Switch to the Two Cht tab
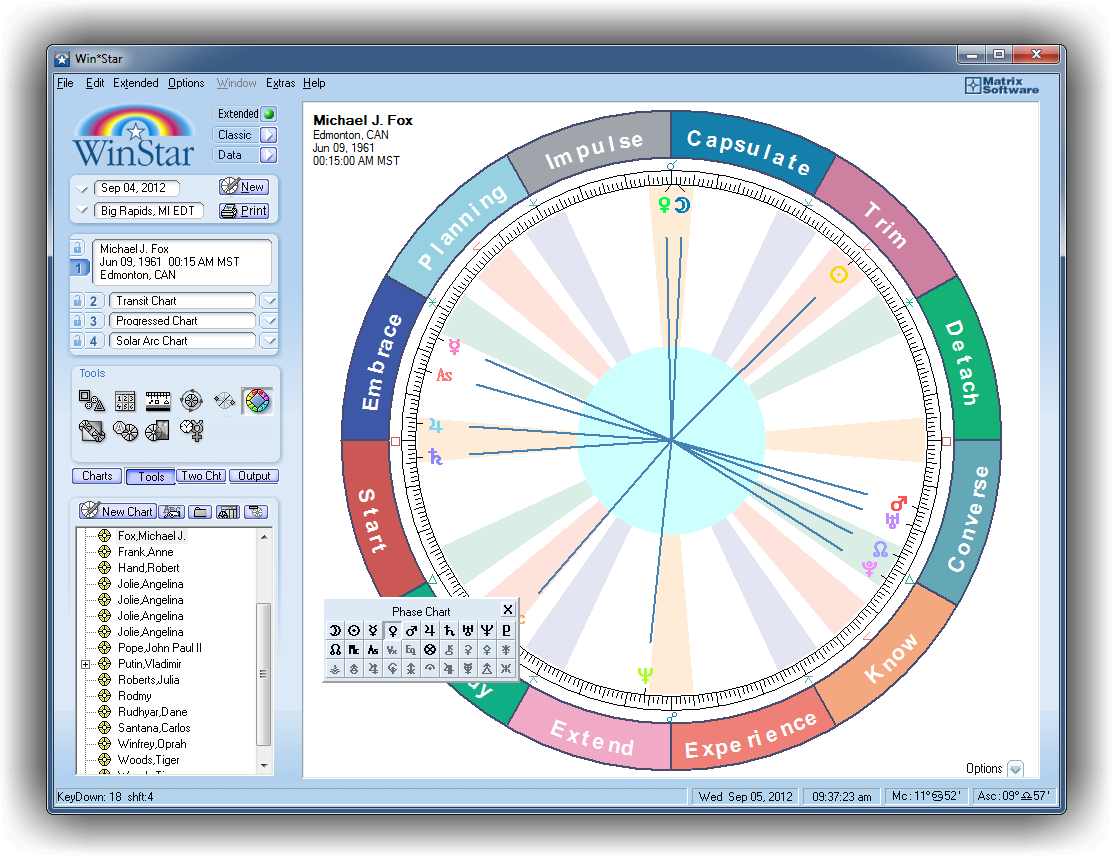Image resolution: width=1112 pixels, height=856 pixels. click(201, 476)
